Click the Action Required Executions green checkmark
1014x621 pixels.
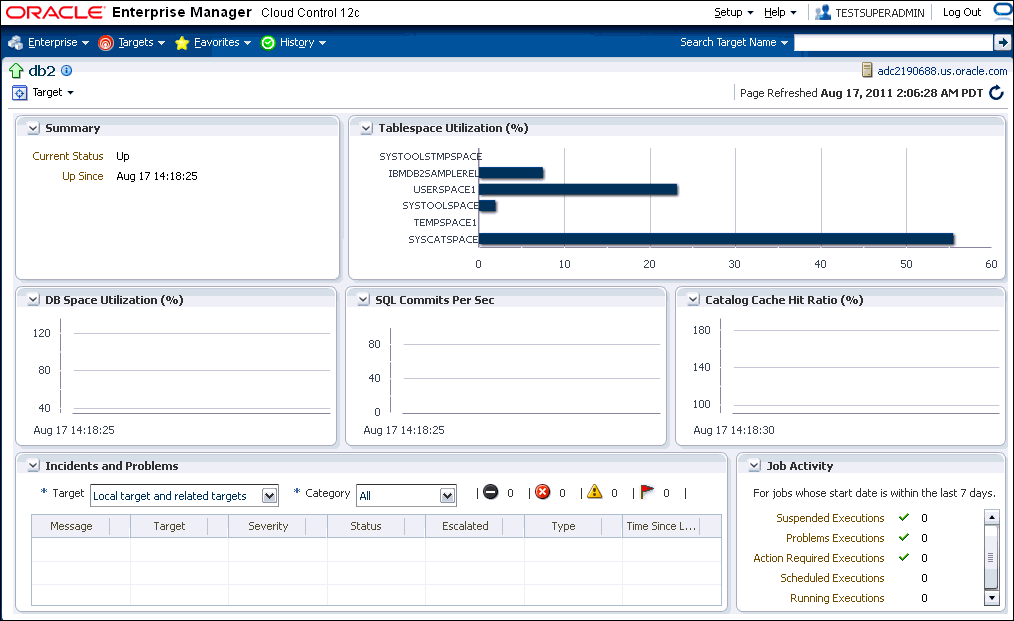[904, 558]
